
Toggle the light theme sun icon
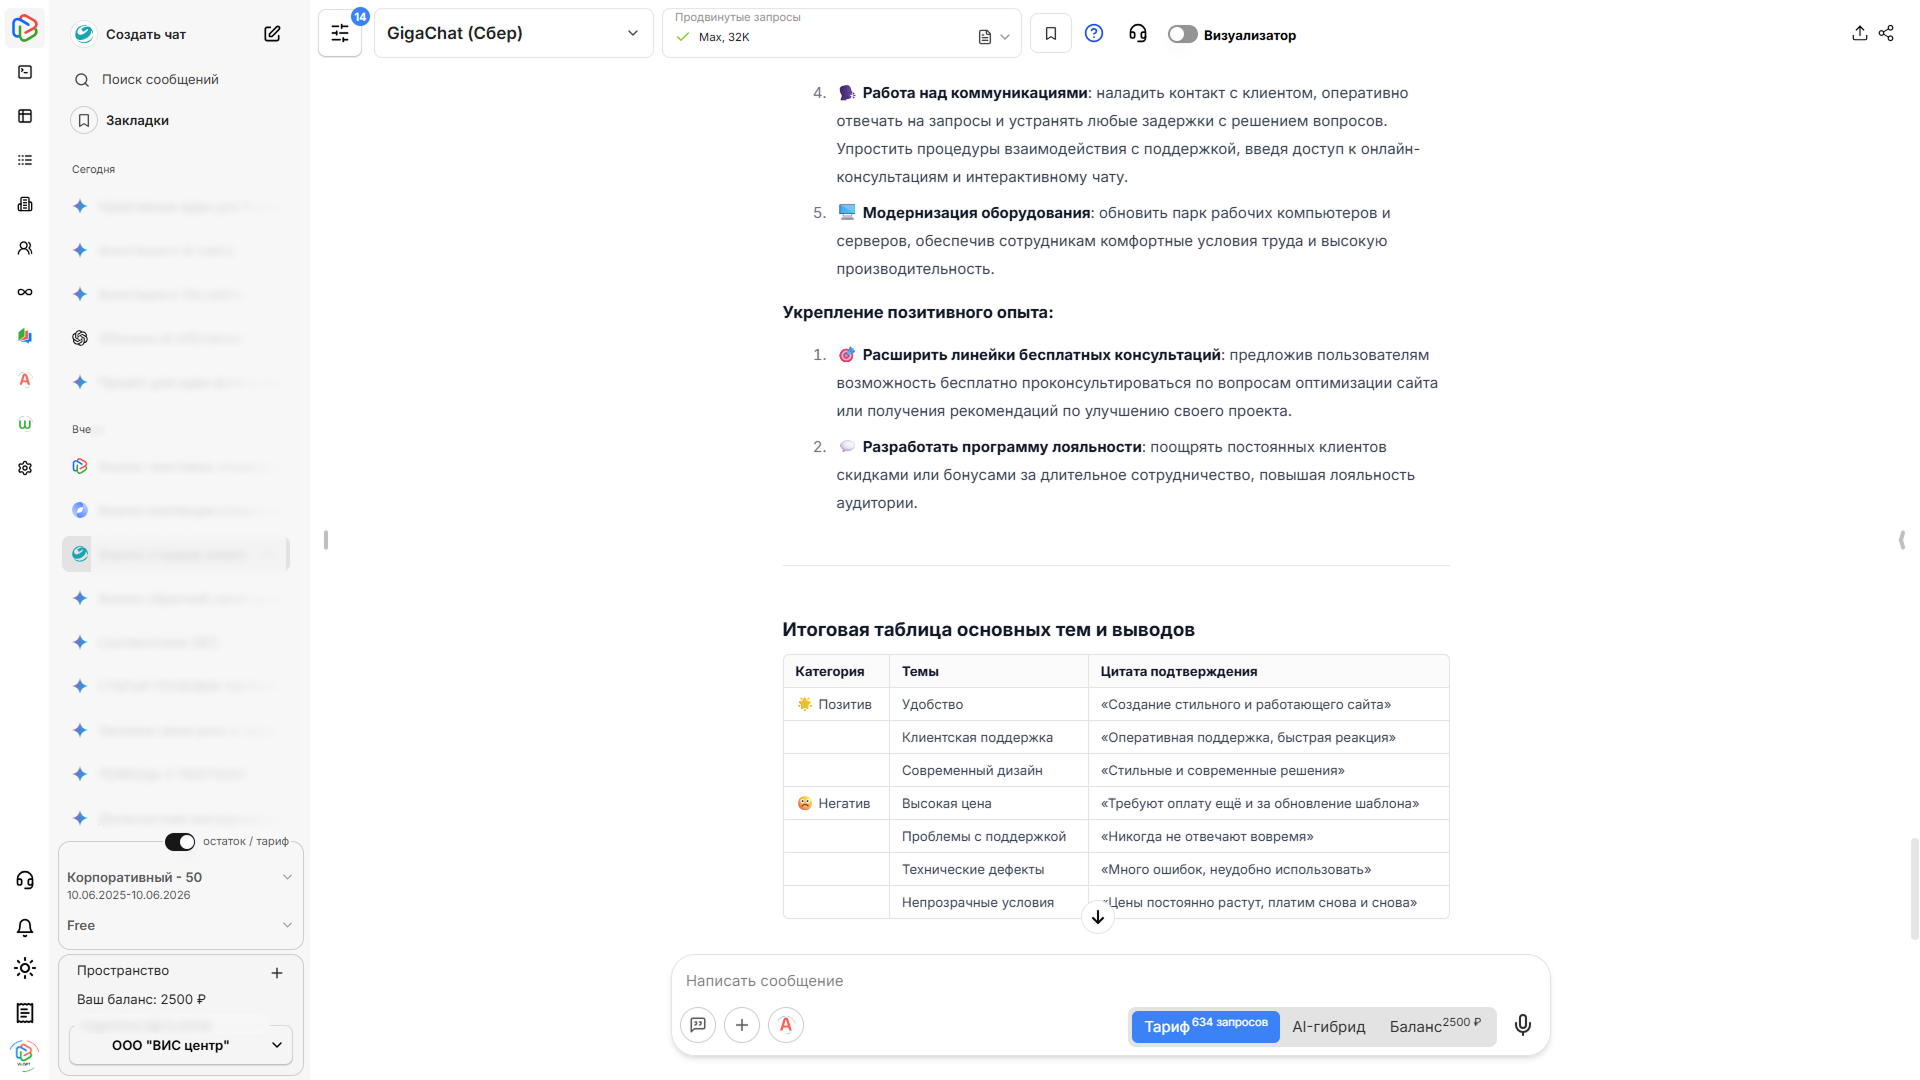[x=24, y=968]
